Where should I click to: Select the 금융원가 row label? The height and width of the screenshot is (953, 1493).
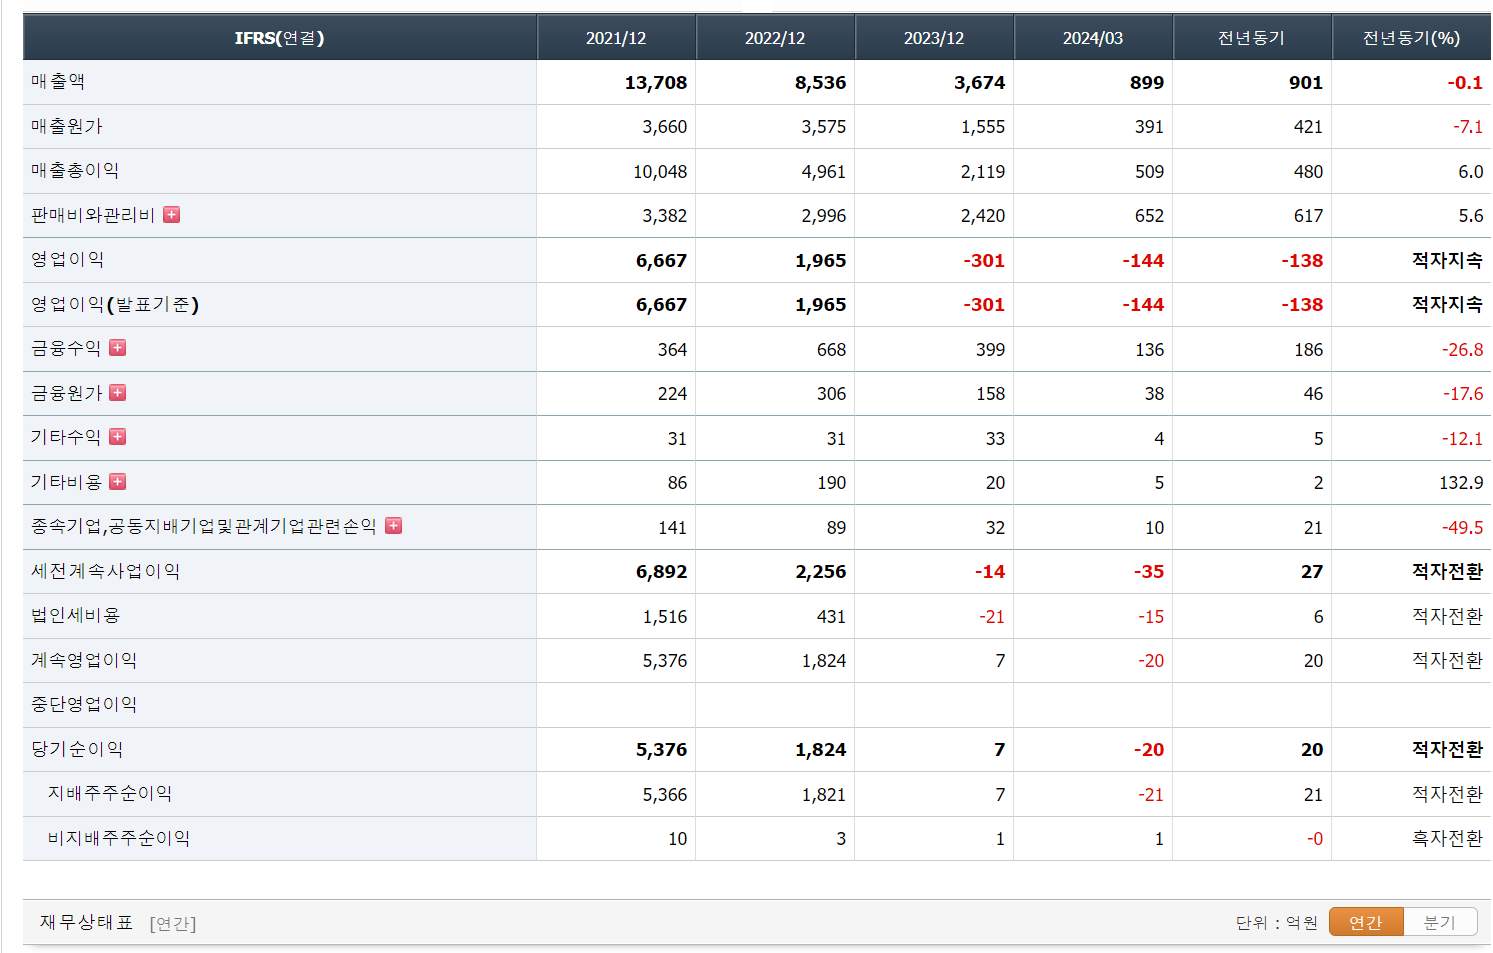[66, 393]
